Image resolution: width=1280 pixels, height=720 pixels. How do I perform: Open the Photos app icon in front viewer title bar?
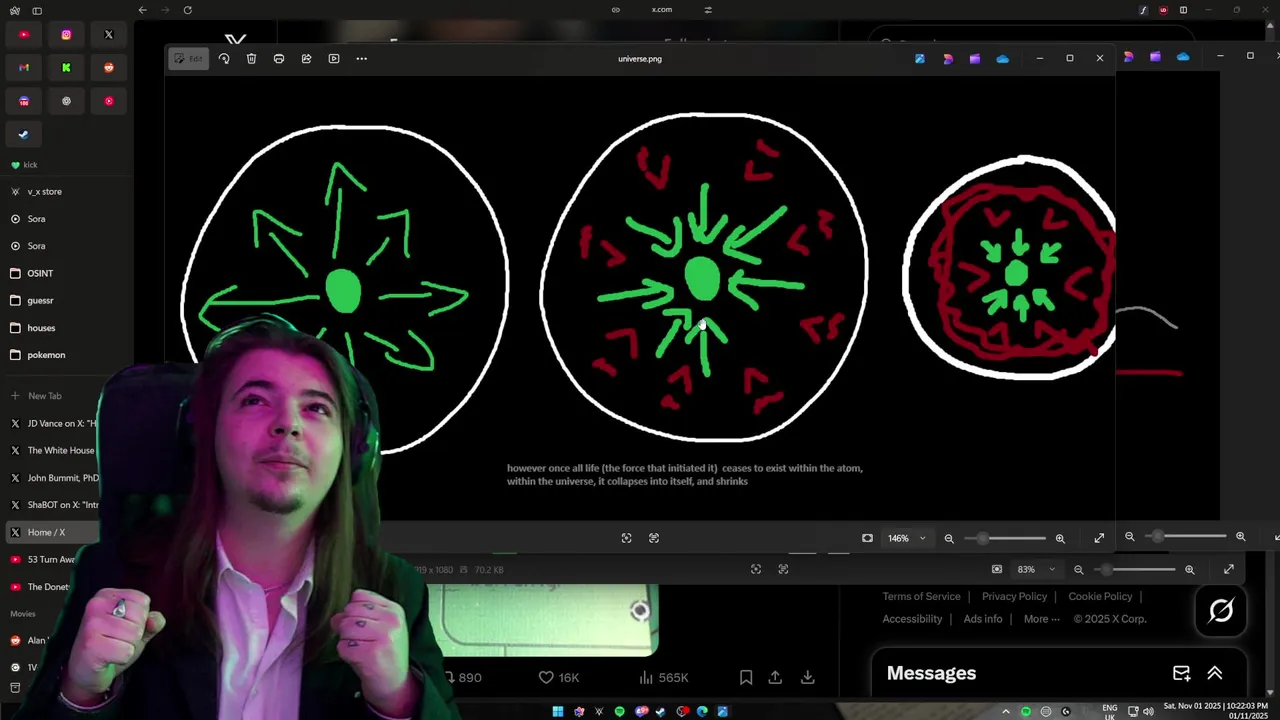point(920,59)
